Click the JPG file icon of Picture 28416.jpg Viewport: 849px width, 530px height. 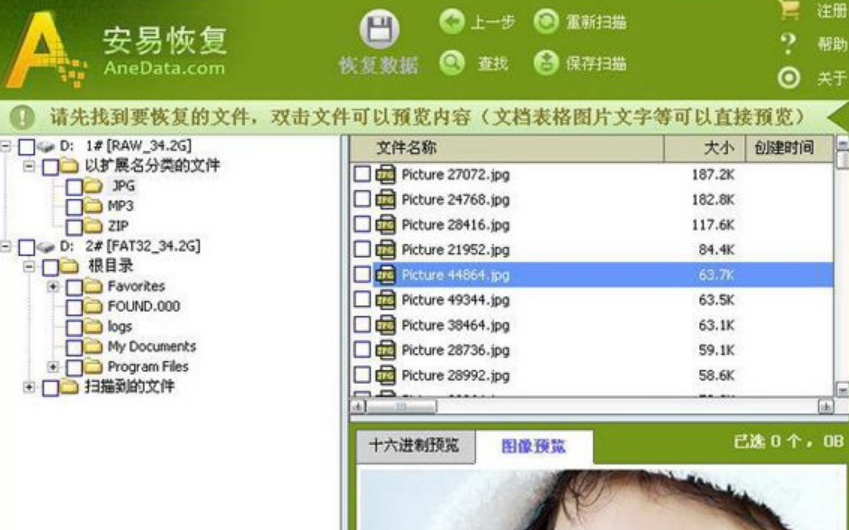386,225
